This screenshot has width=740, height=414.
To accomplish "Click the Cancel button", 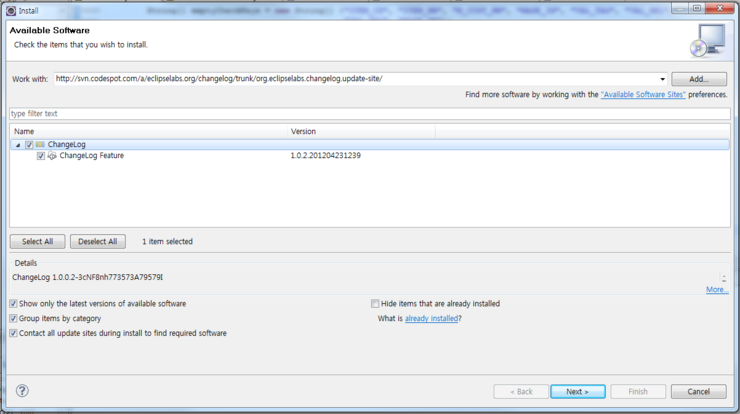I will coord(698,391).
